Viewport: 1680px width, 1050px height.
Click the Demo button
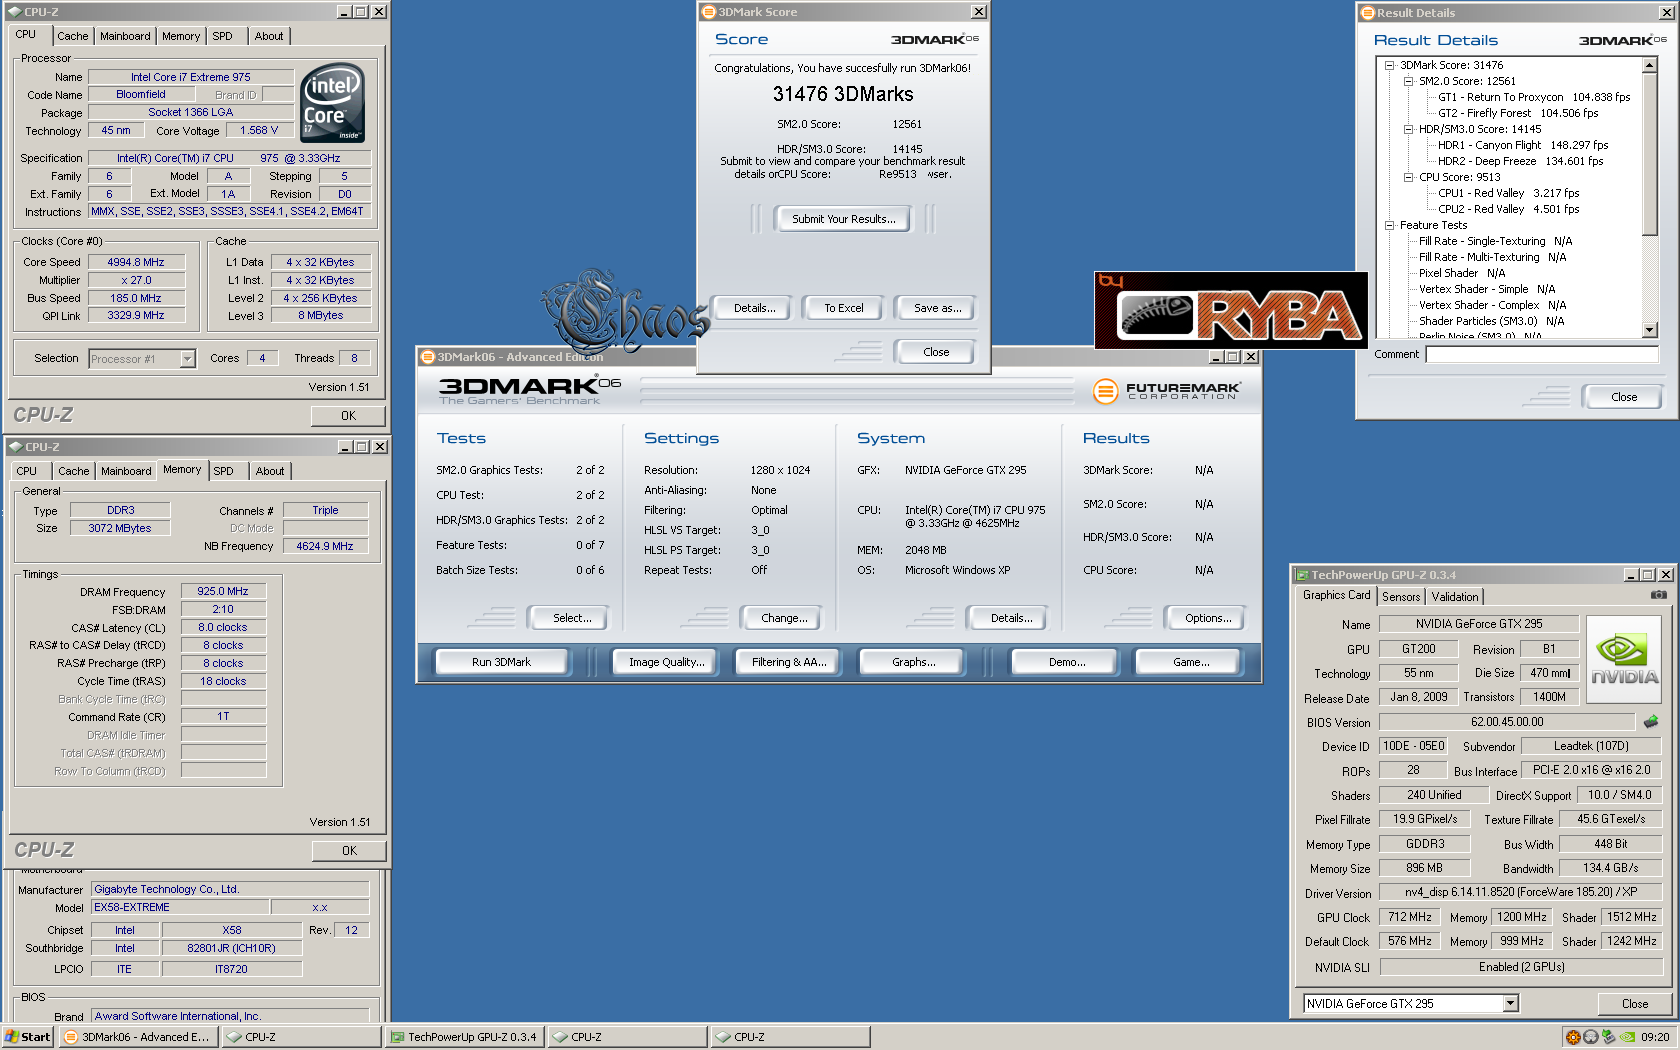(x=1066, y=662)
